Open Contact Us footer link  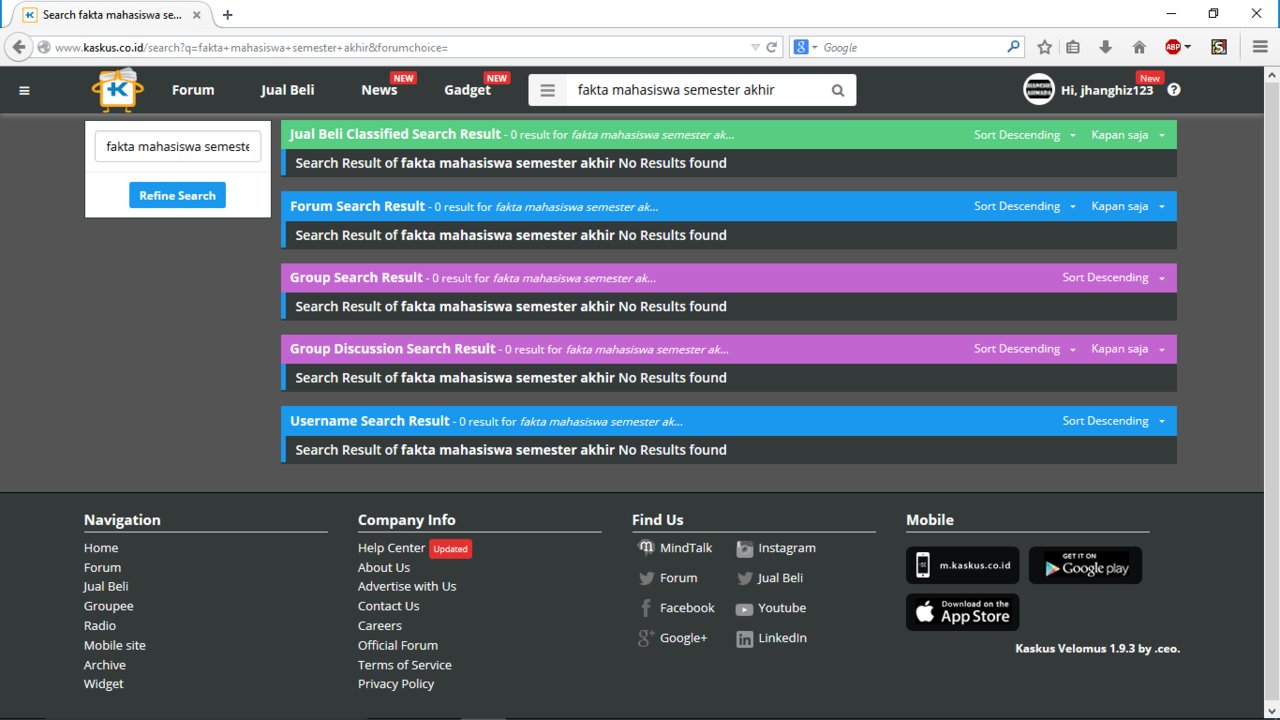[x=389, y=606]
